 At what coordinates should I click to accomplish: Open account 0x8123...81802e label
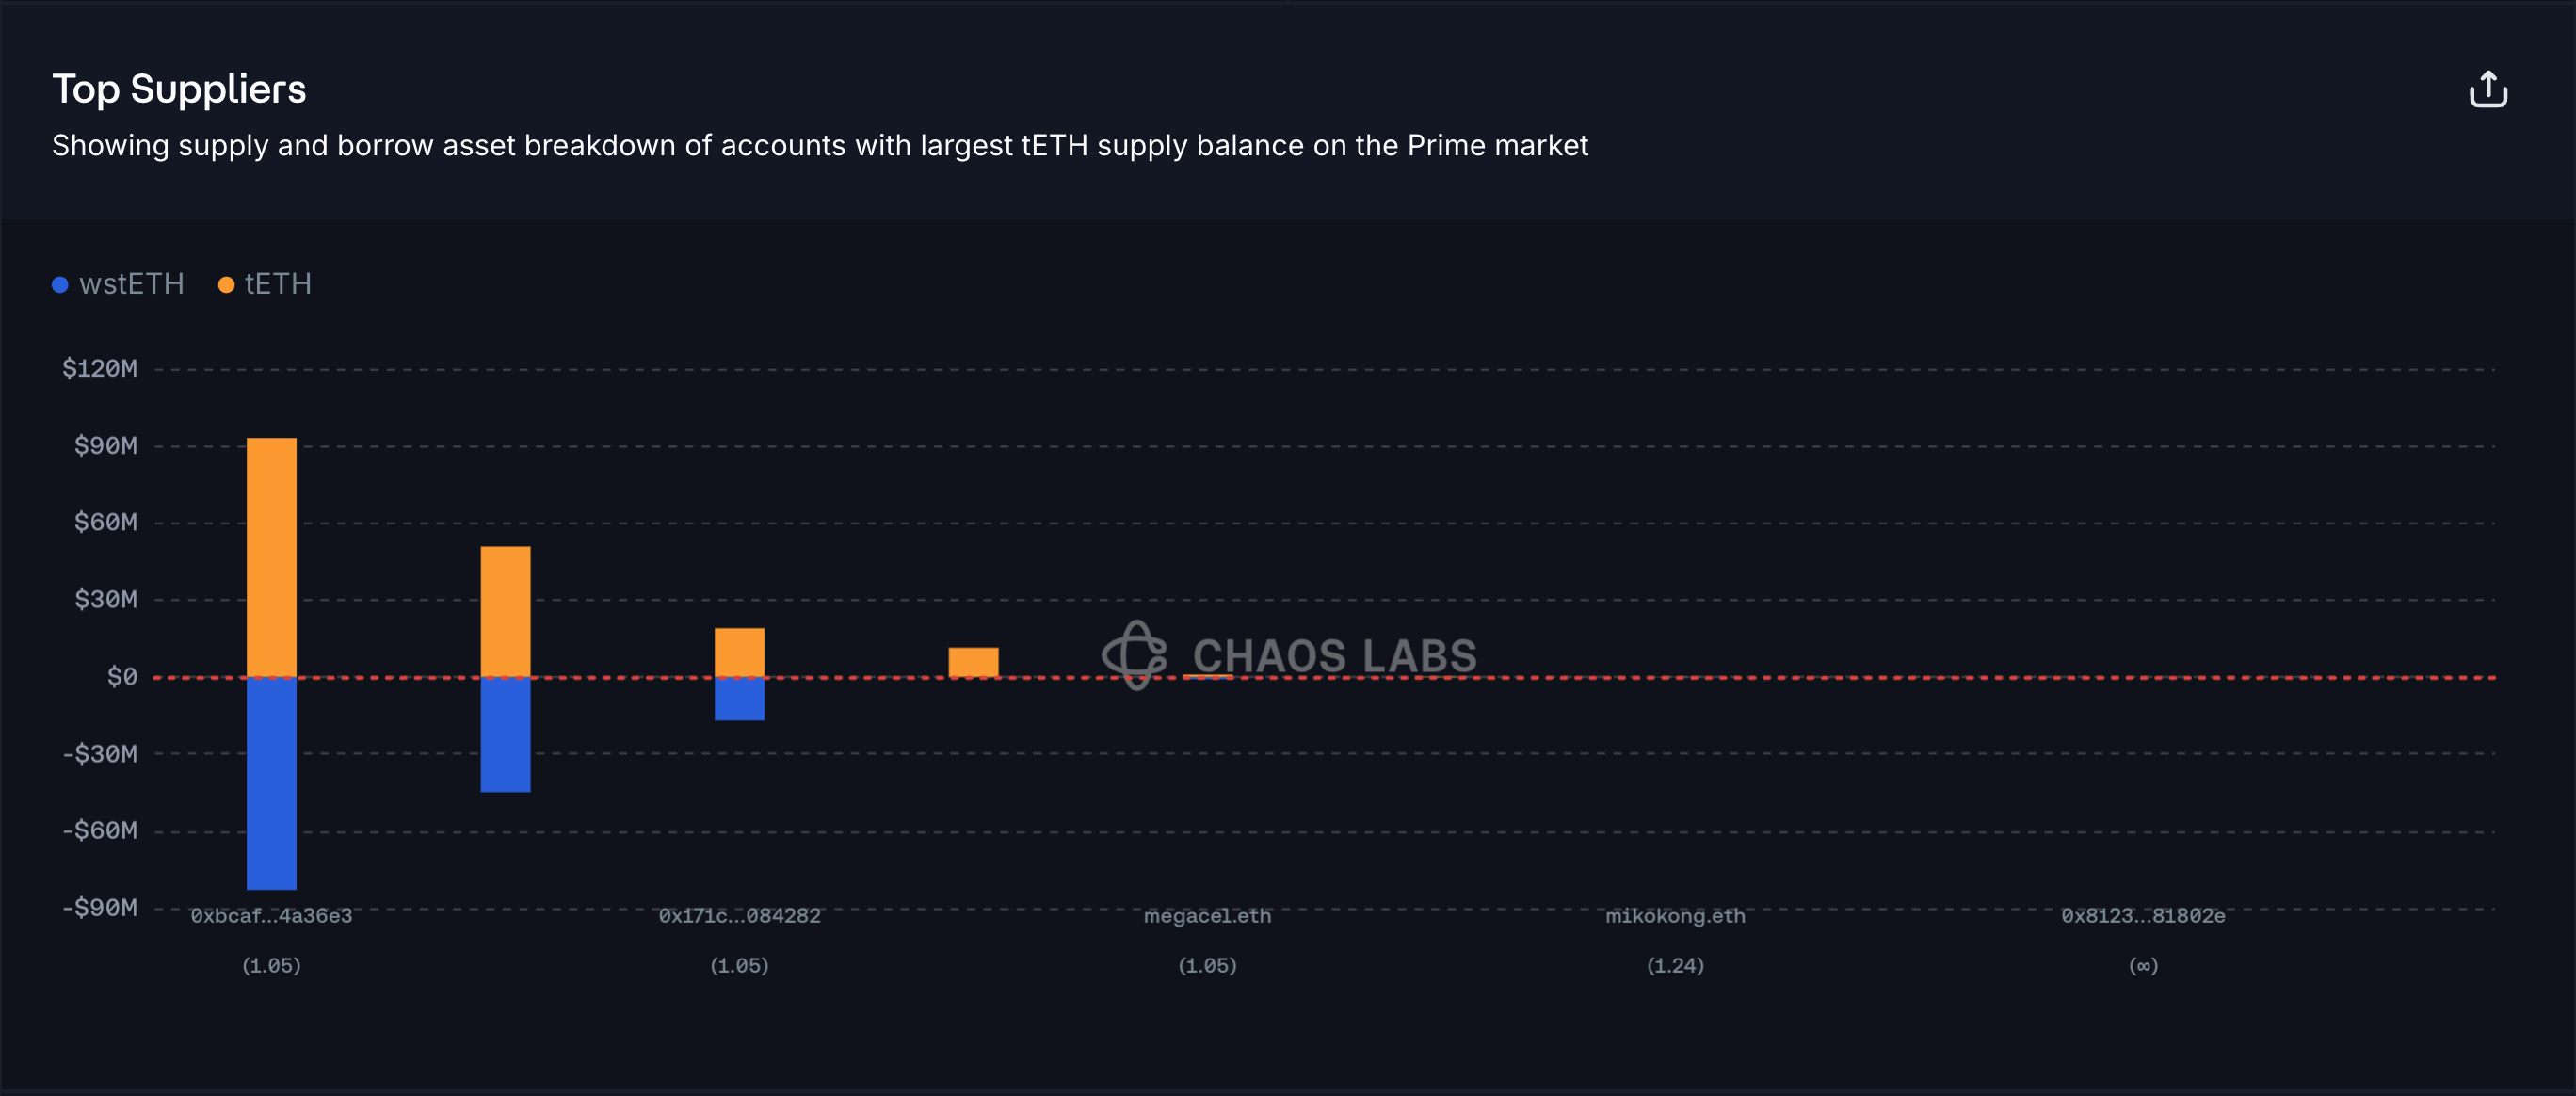[x=2143, y=916]
